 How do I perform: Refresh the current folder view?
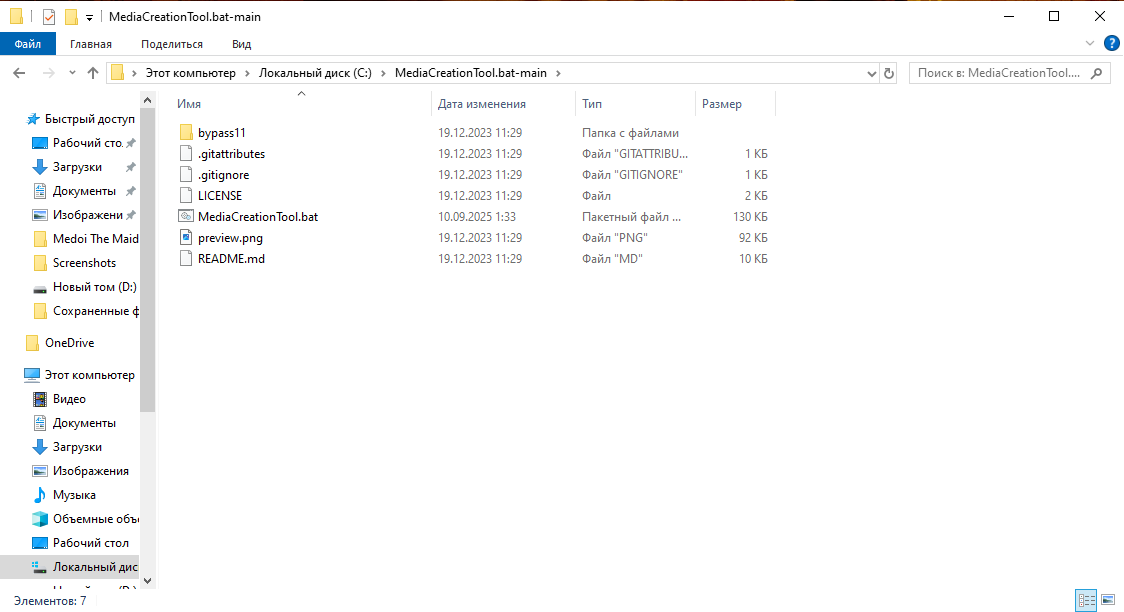(x=889, y=73)
